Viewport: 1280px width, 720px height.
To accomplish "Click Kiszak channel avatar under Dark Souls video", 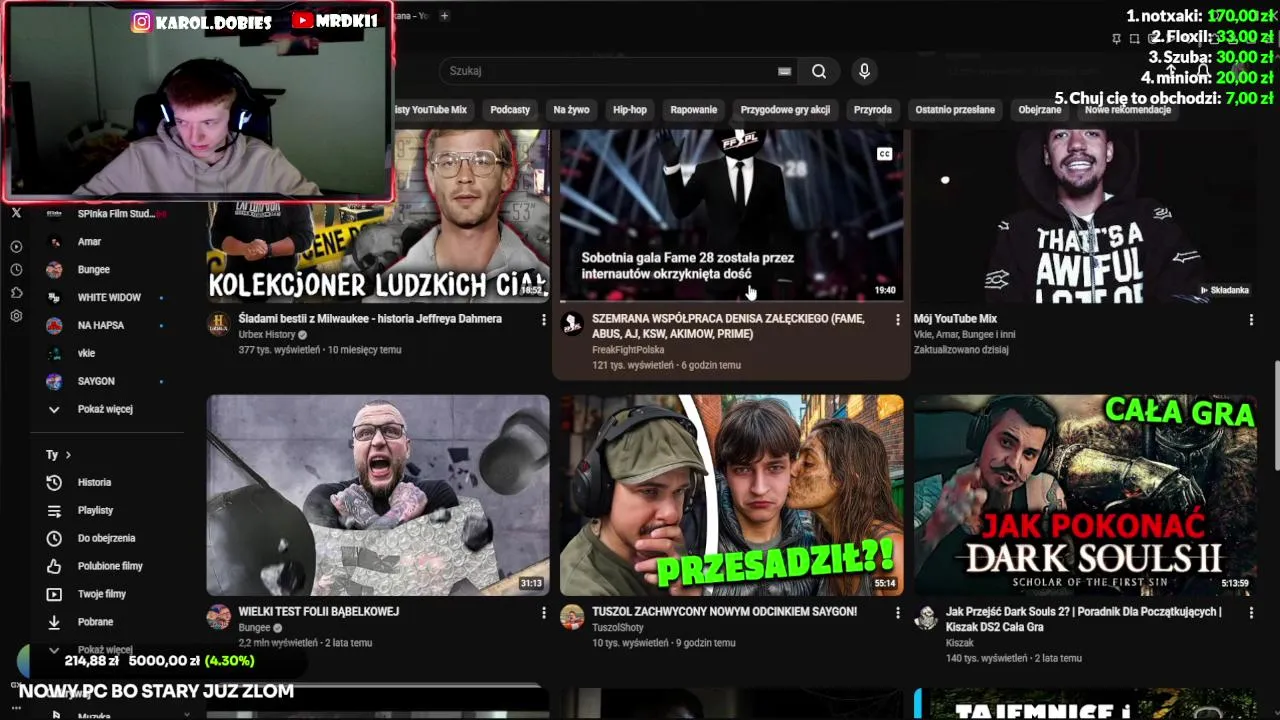I will tap(926, 616).
